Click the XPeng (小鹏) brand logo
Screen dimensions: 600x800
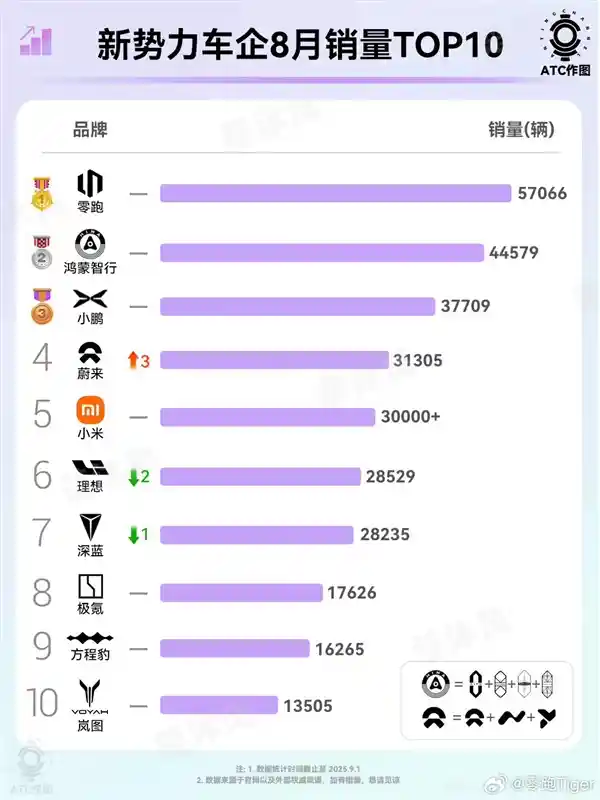90,298
